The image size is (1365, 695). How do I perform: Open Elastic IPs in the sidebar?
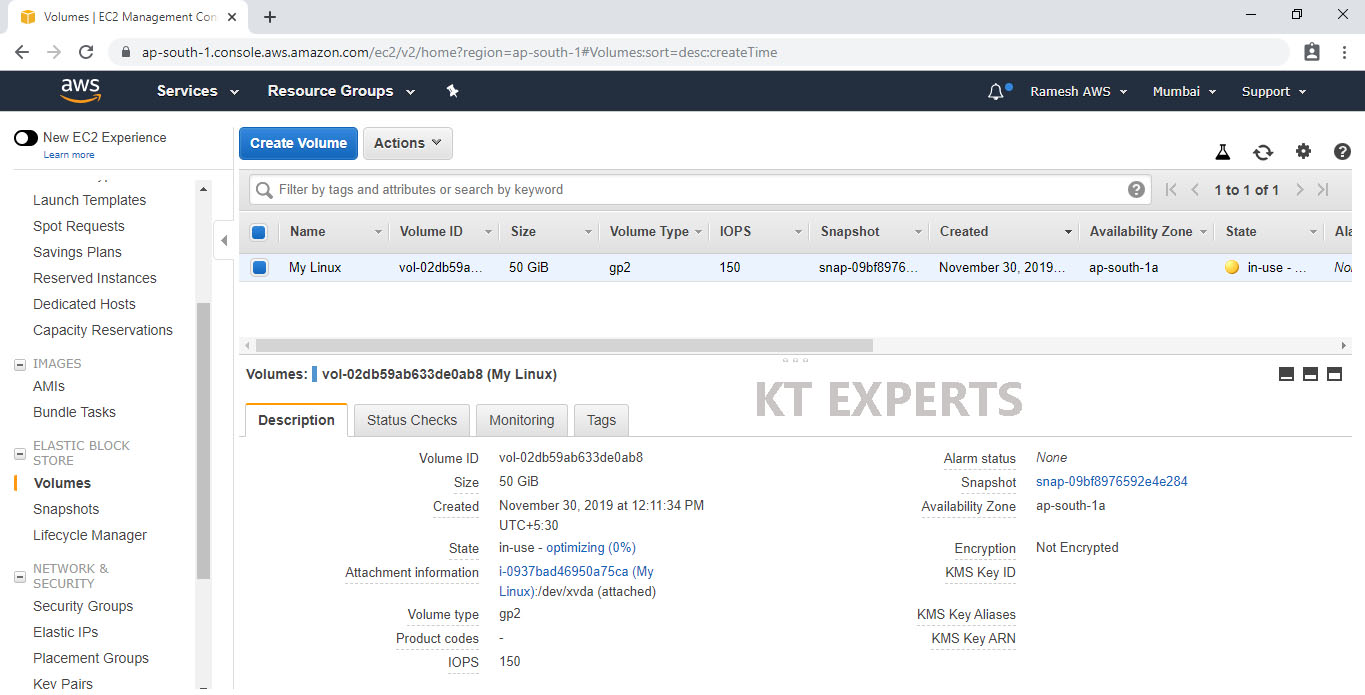[x=66, y=632]
